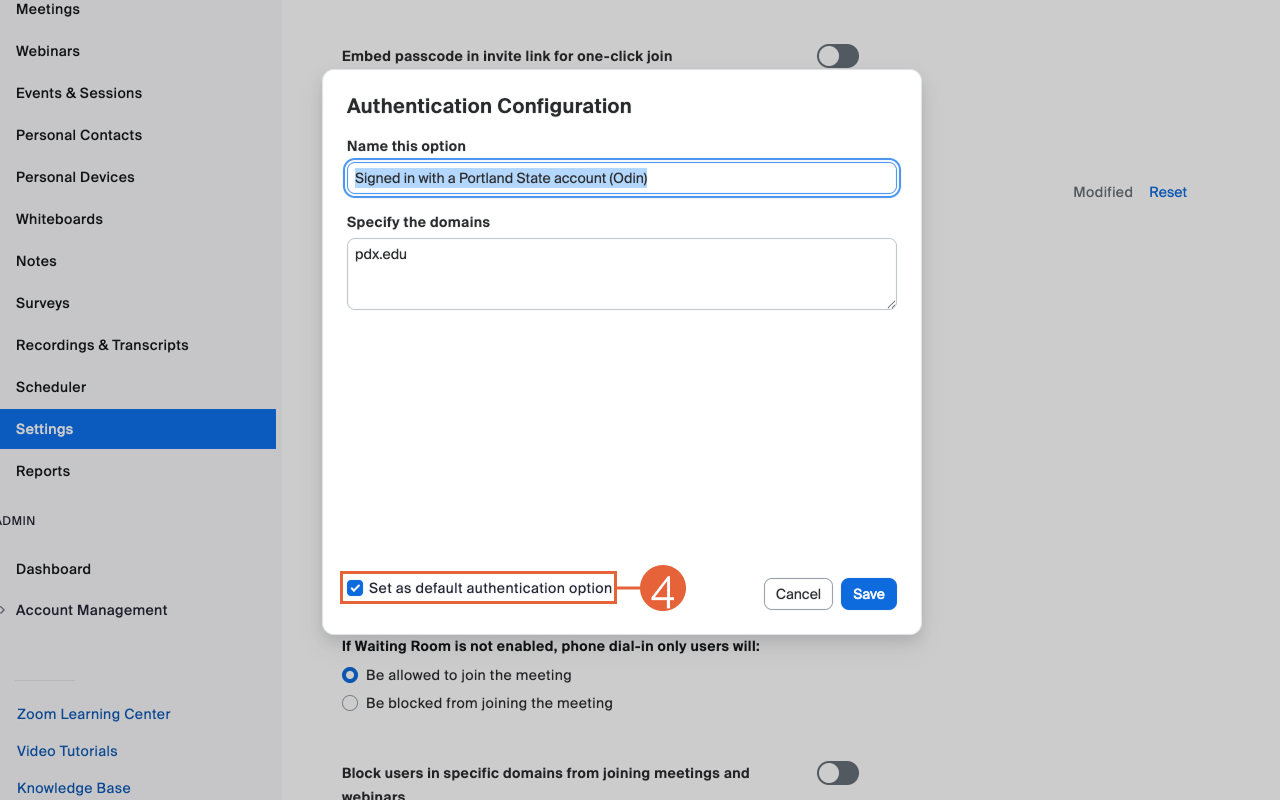Open the Meetings section in the sidebar
Screen dimensions: 1280x800
coord(47,9)
